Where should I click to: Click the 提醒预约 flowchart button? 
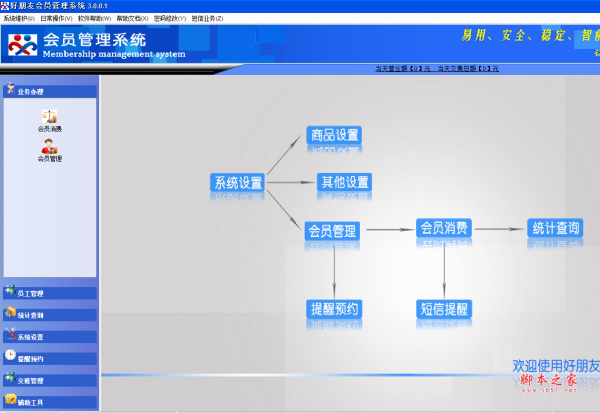click(334, 309)
